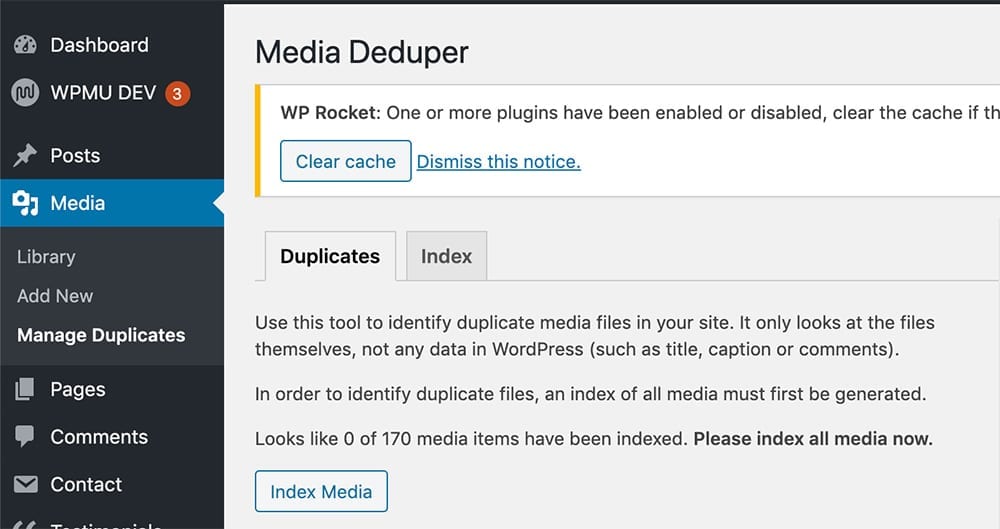The width and height of the screenshot is (1000, 529).
Task: Click the Clear cache button
Action: [346, 161]
